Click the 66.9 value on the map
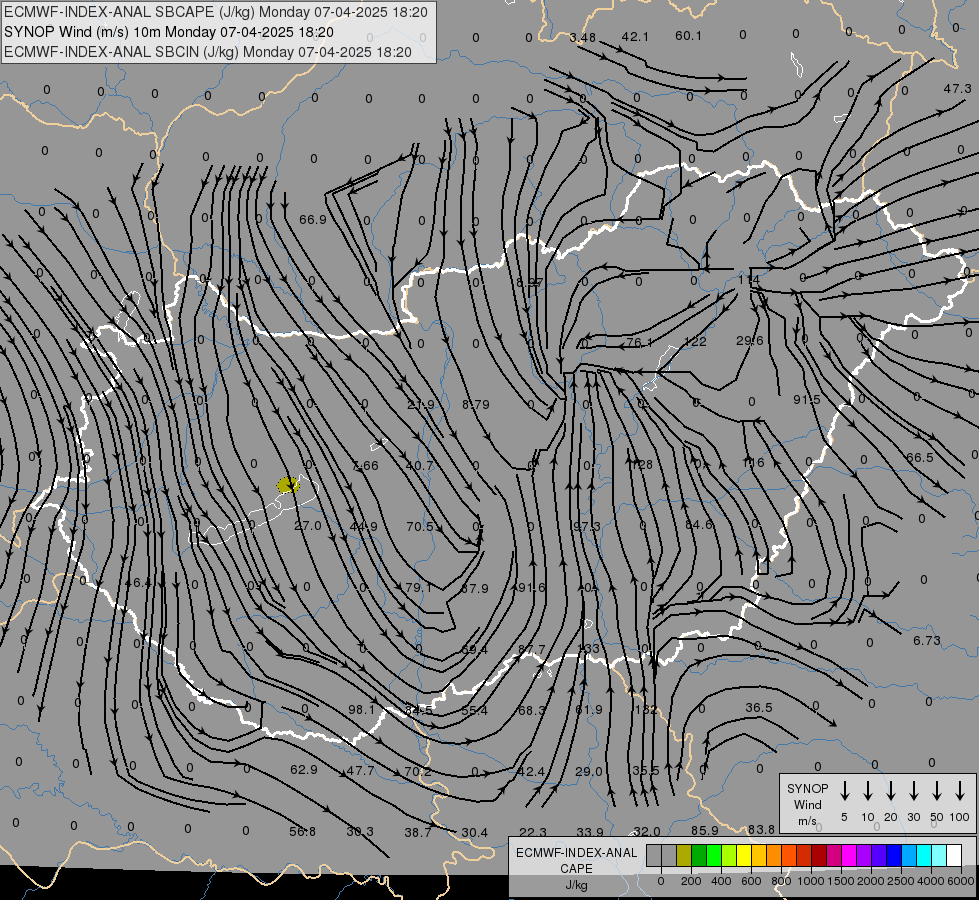This screenshot has width=979, height=900. coord(312,219)
